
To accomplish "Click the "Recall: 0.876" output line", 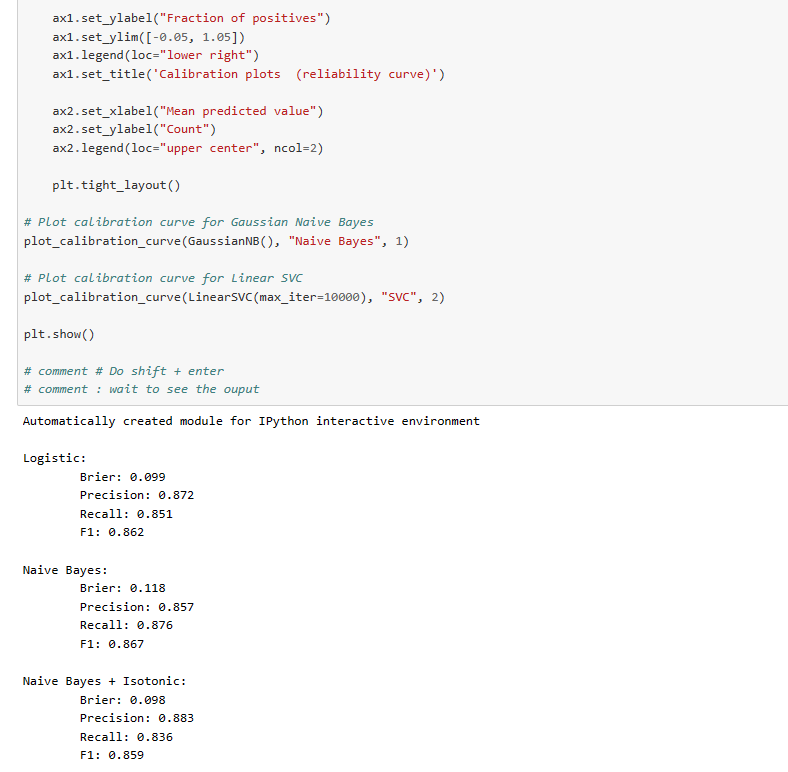I will coord(126,625).
